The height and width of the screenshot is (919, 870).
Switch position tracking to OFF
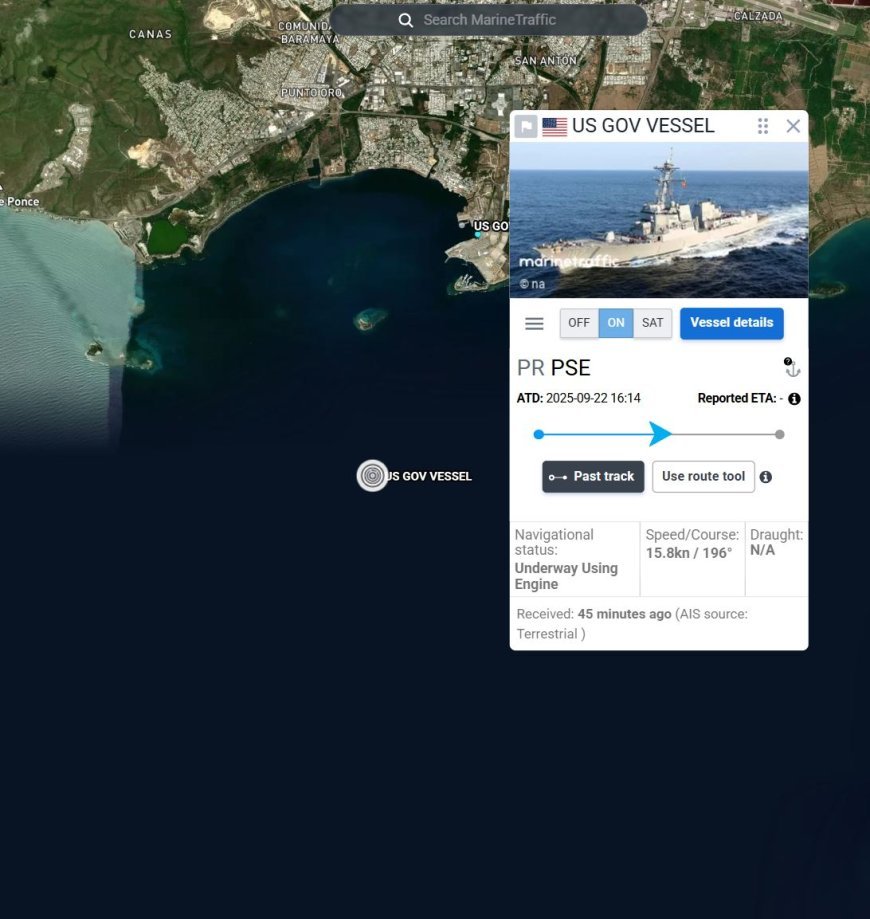pyautogui.click(x=579, y=323)
